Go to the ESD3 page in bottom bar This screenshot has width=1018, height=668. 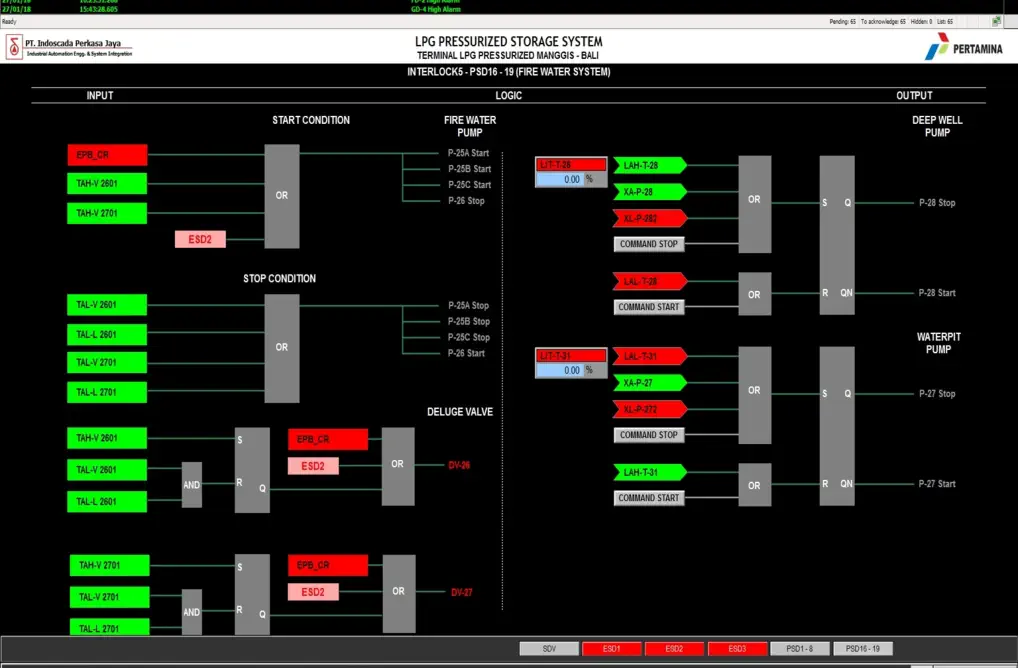pos(737,649)
